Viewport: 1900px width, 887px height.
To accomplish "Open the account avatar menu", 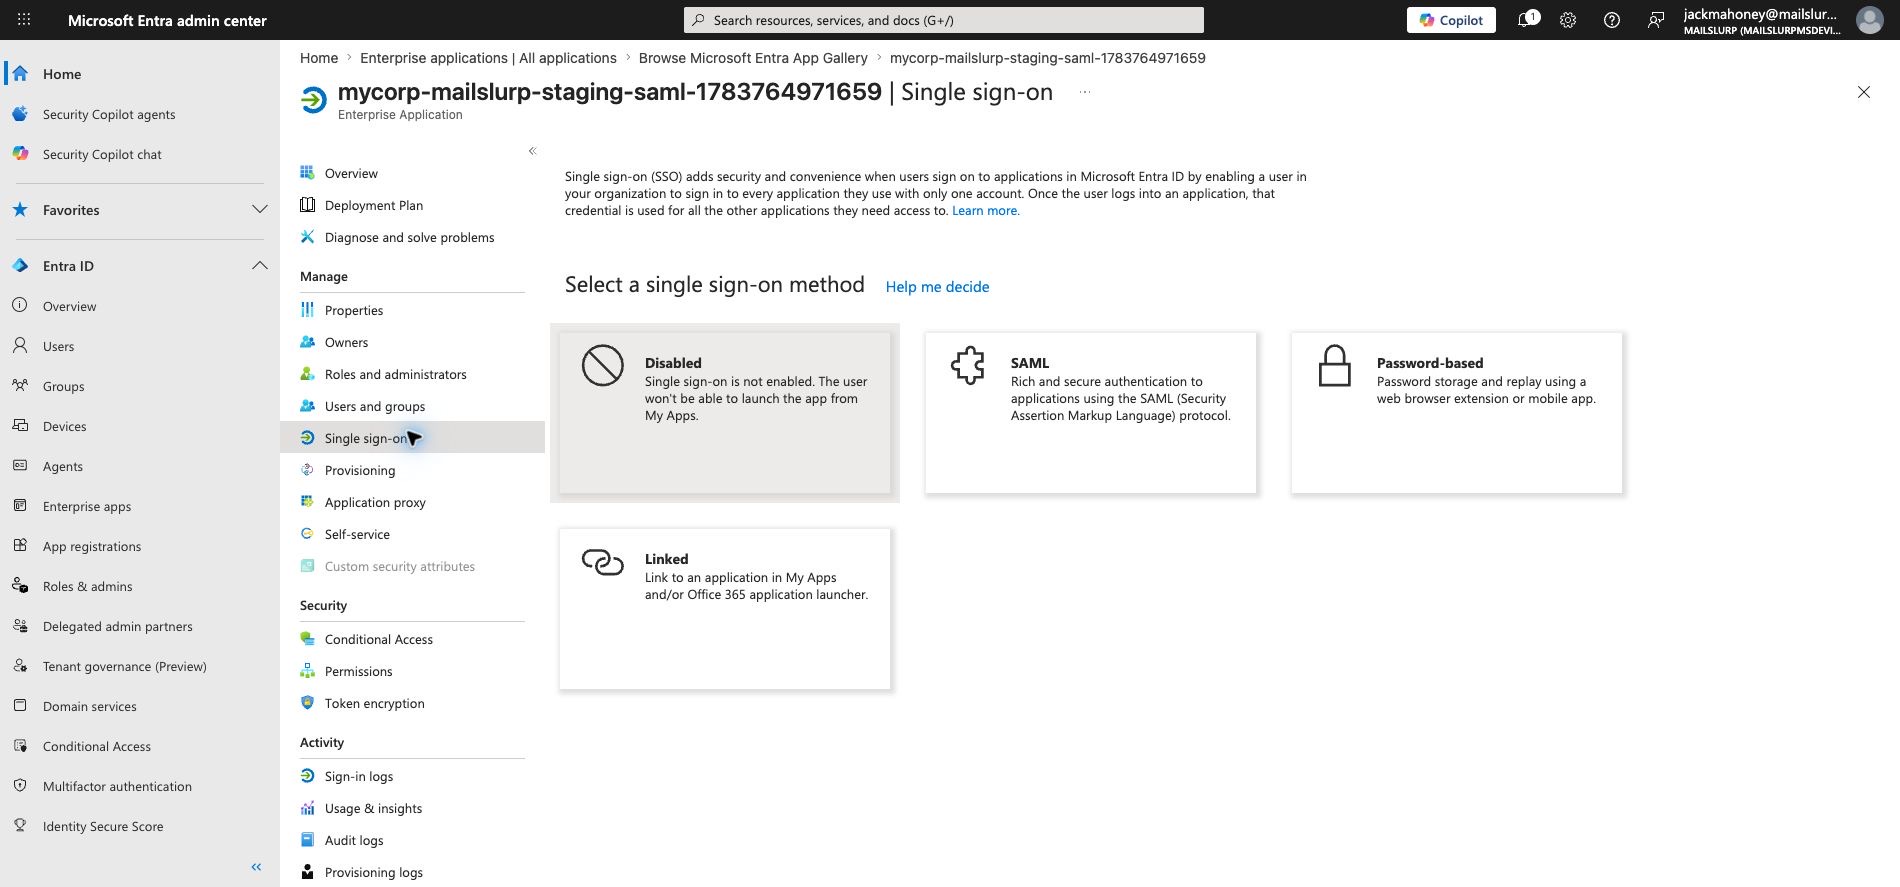I will point(1869,20).
